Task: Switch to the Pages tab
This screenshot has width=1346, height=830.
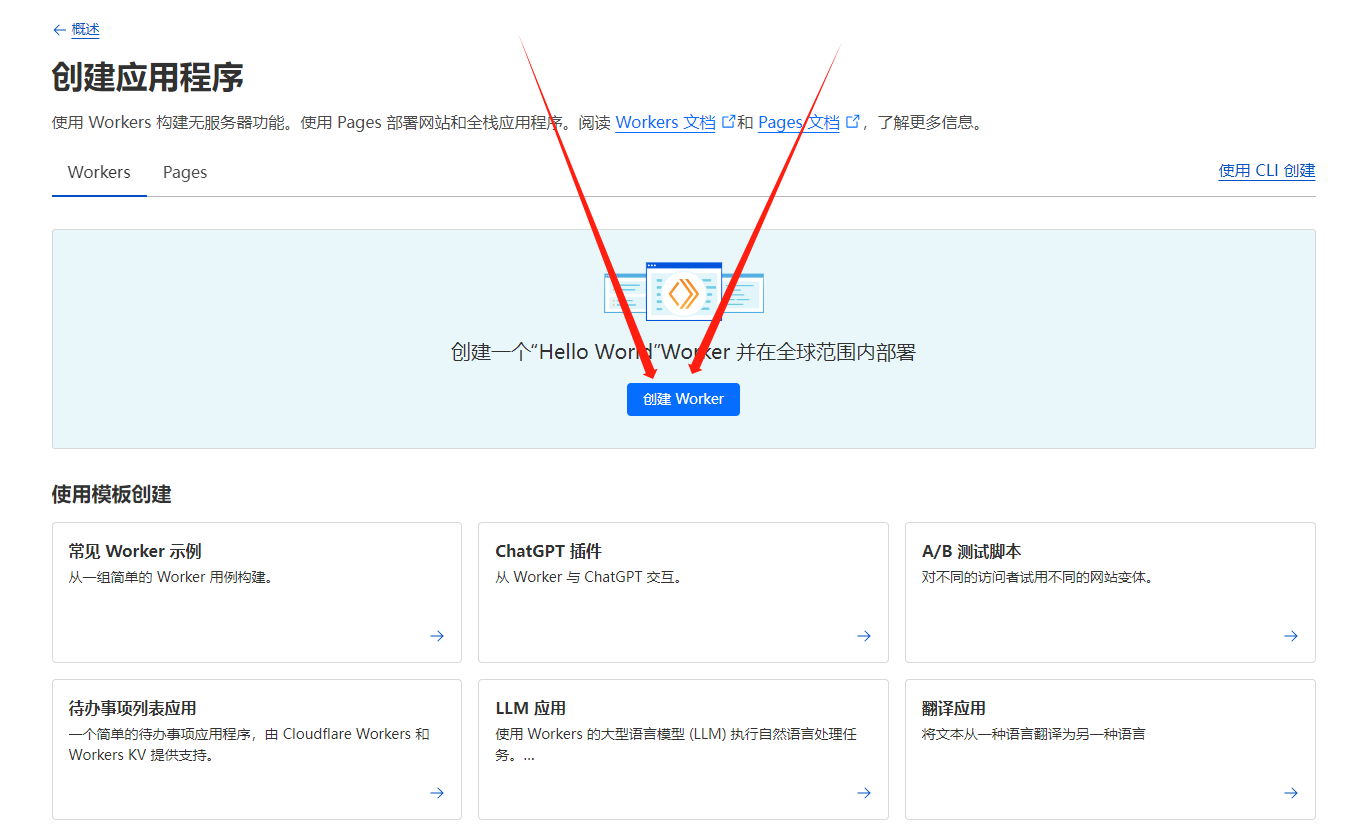Action: click(x=185, y=172)
